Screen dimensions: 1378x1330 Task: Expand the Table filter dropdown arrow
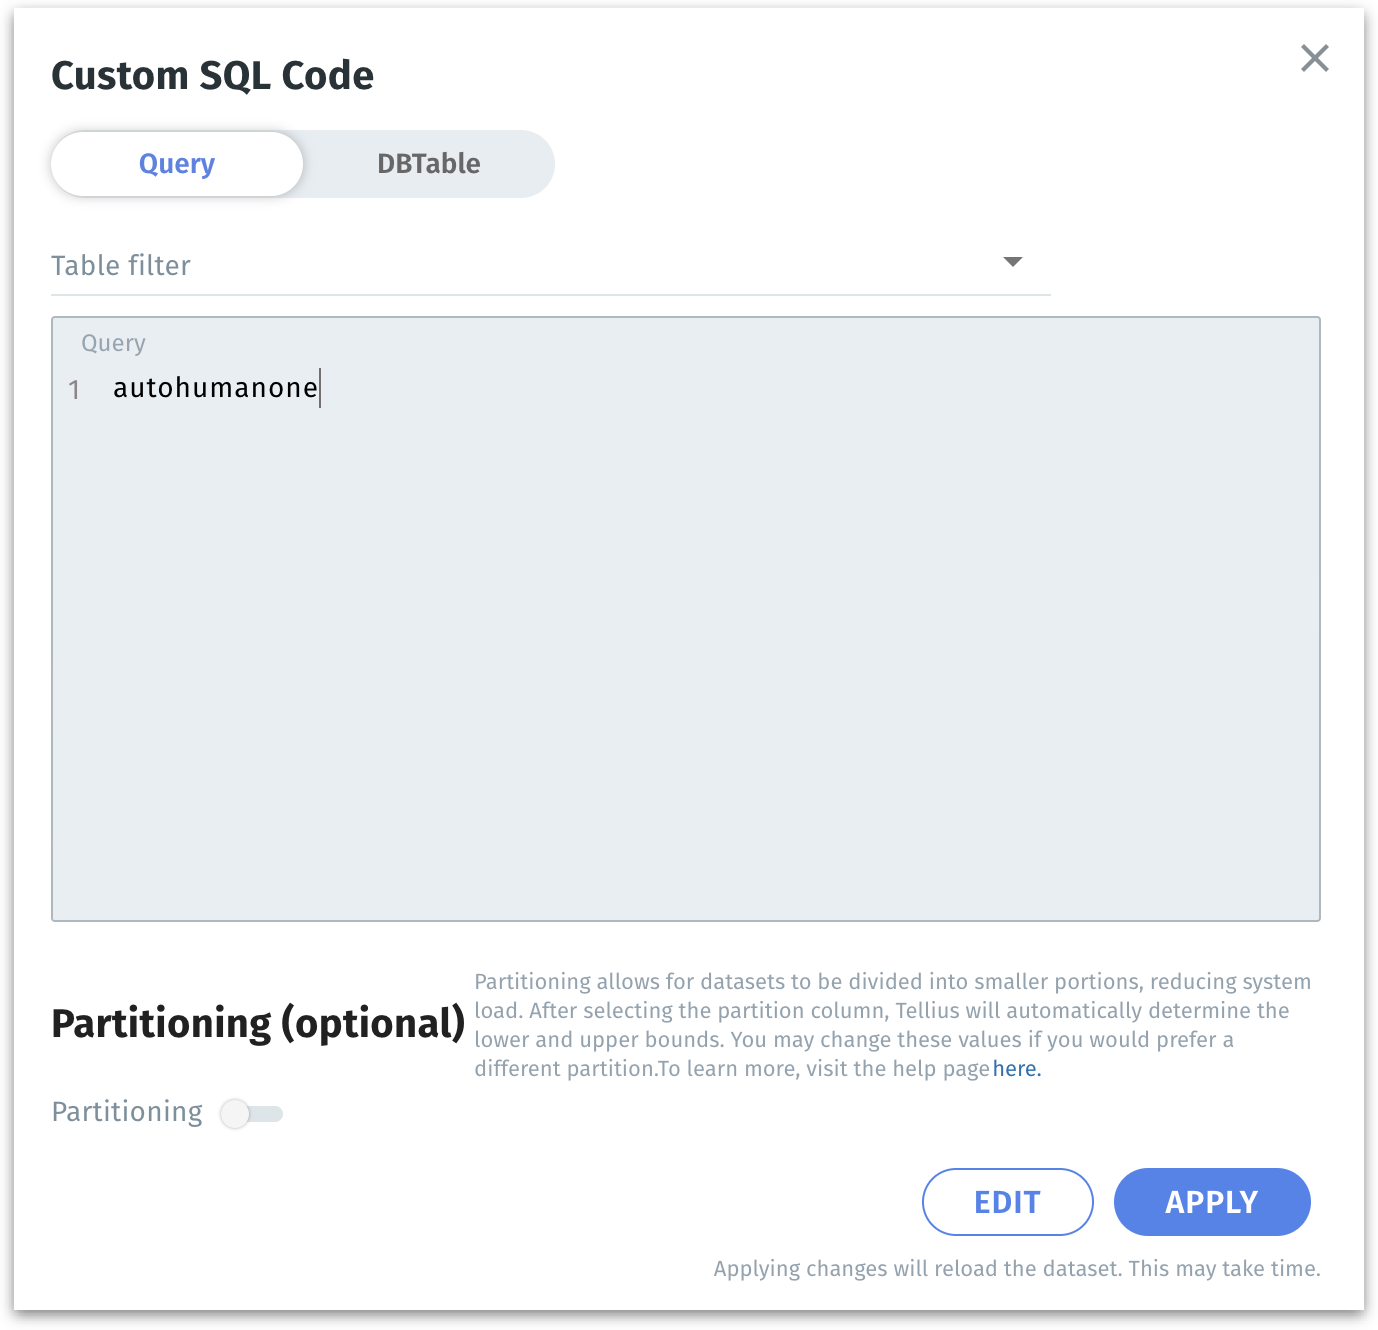(x=1012, y=262)
